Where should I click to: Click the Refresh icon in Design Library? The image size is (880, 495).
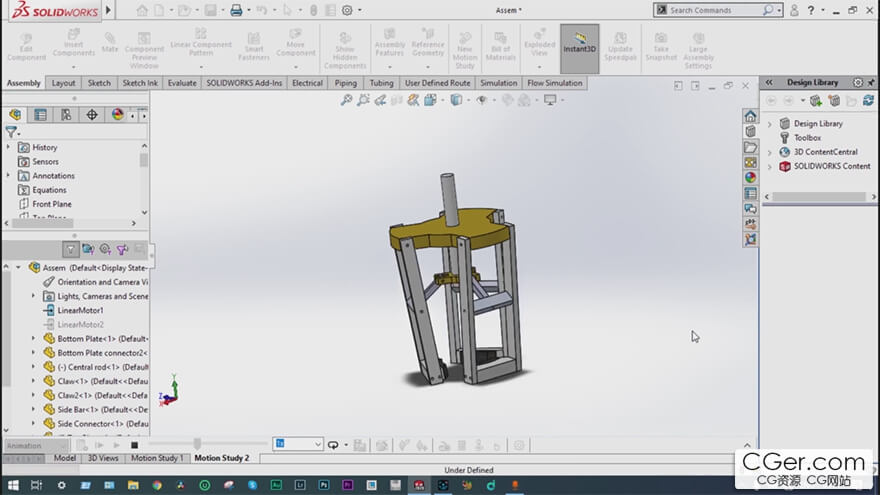click(x=868, y=100)
